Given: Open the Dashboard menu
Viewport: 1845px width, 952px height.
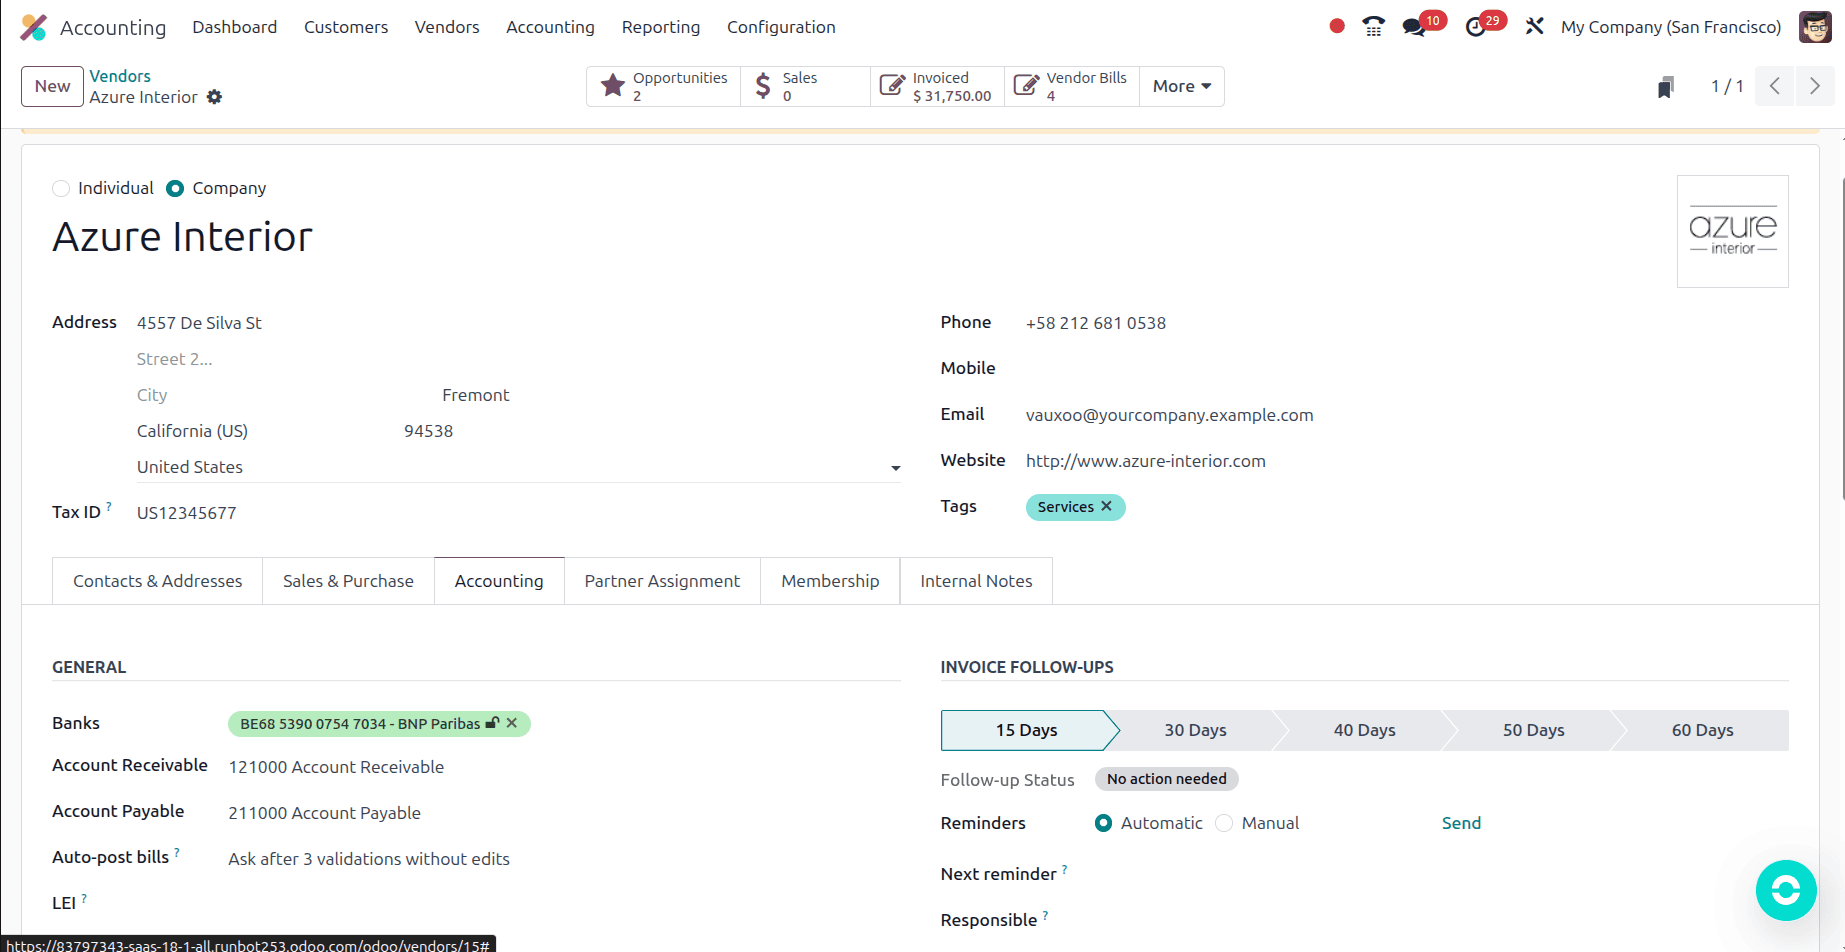Looking at the screenshot, I should 235,27.
